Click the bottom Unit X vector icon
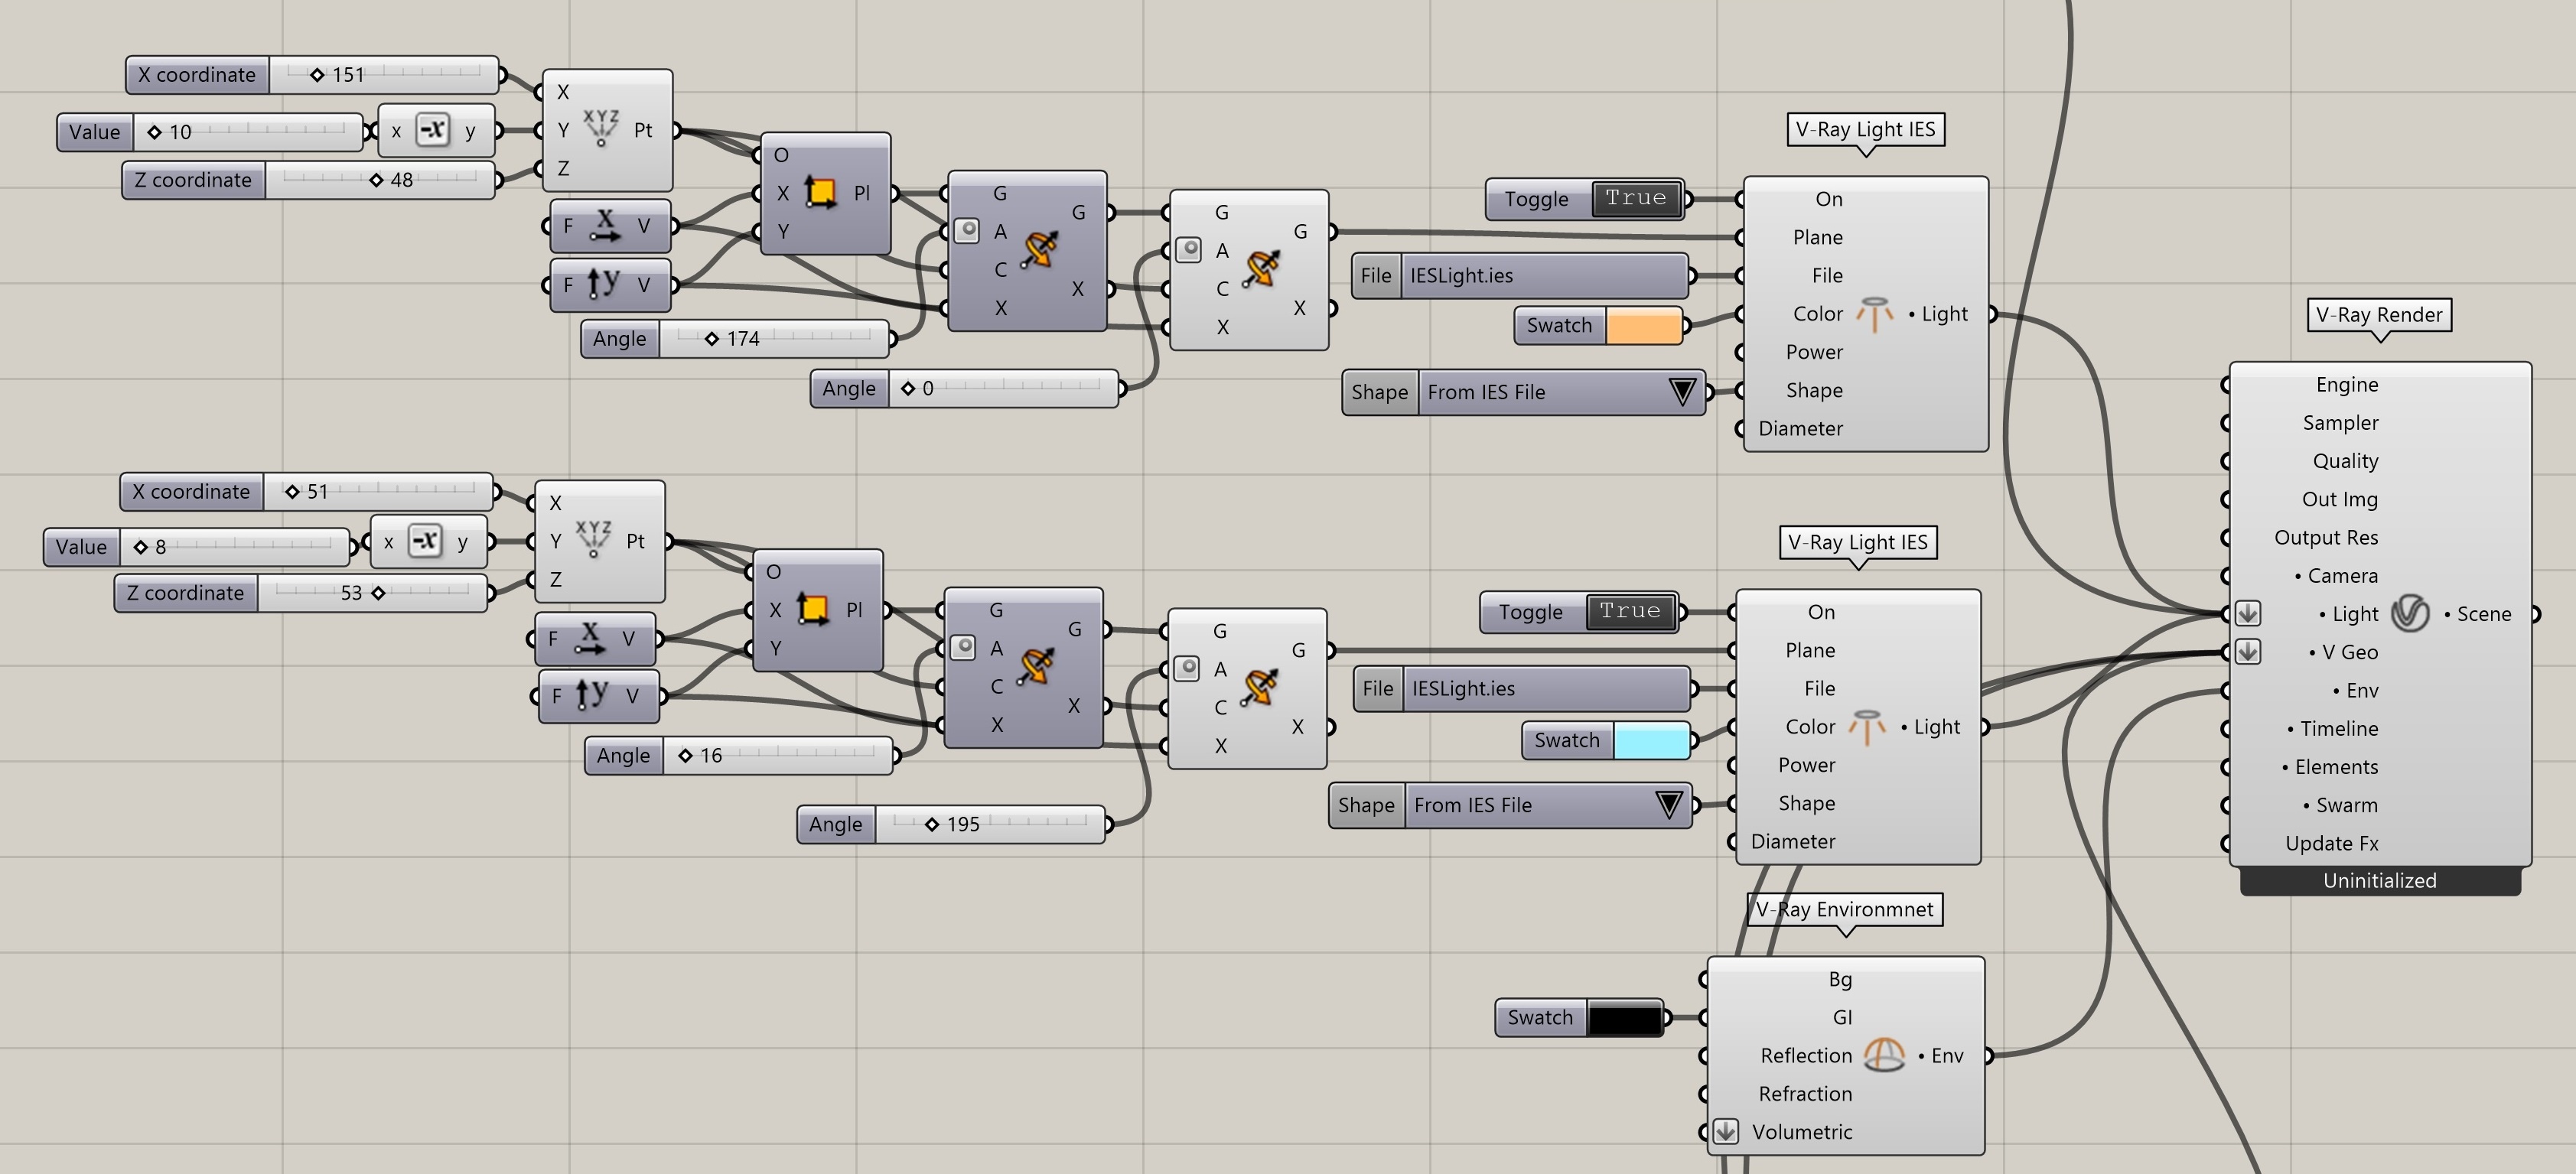 [590, 637]
